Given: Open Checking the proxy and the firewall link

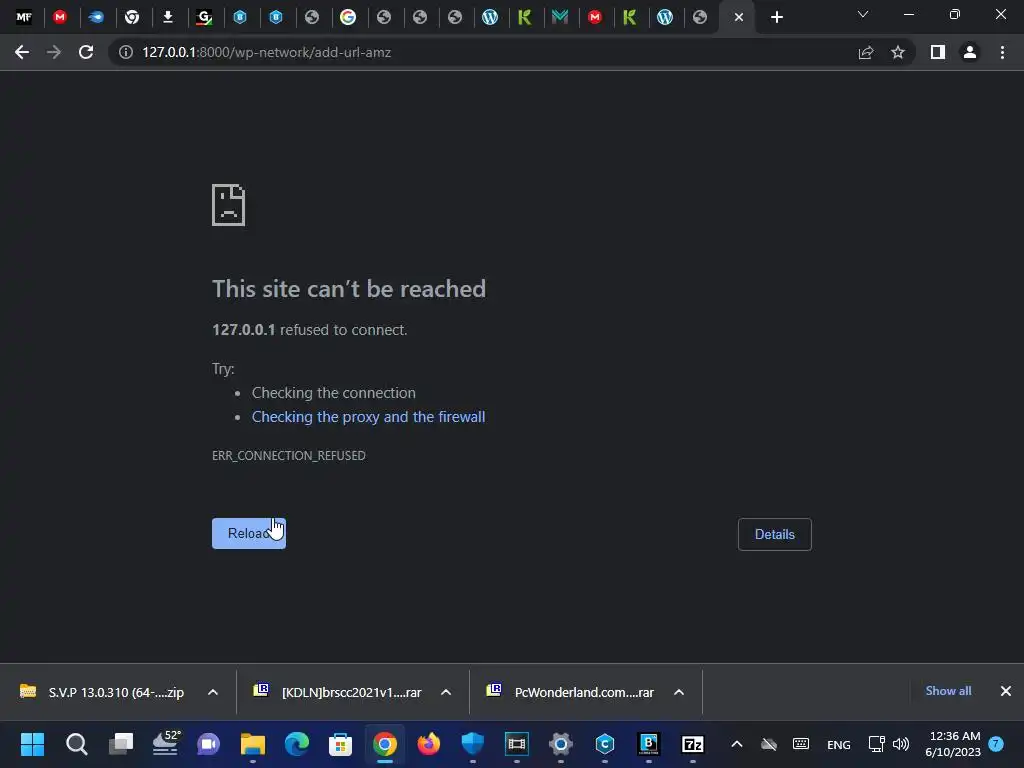Looking at the screenshot, I should [x=368, y=417].
